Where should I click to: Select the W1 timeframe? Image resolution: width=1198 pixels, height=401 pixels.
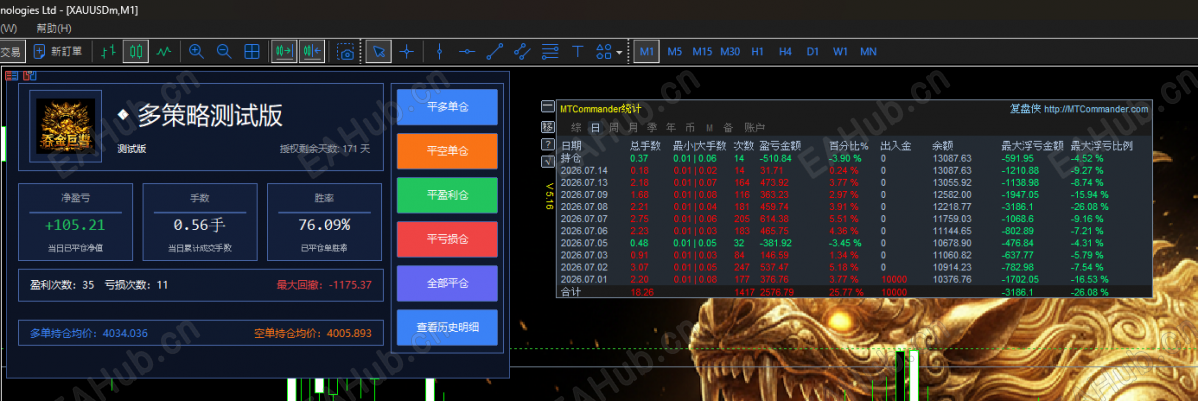(840, 51)
